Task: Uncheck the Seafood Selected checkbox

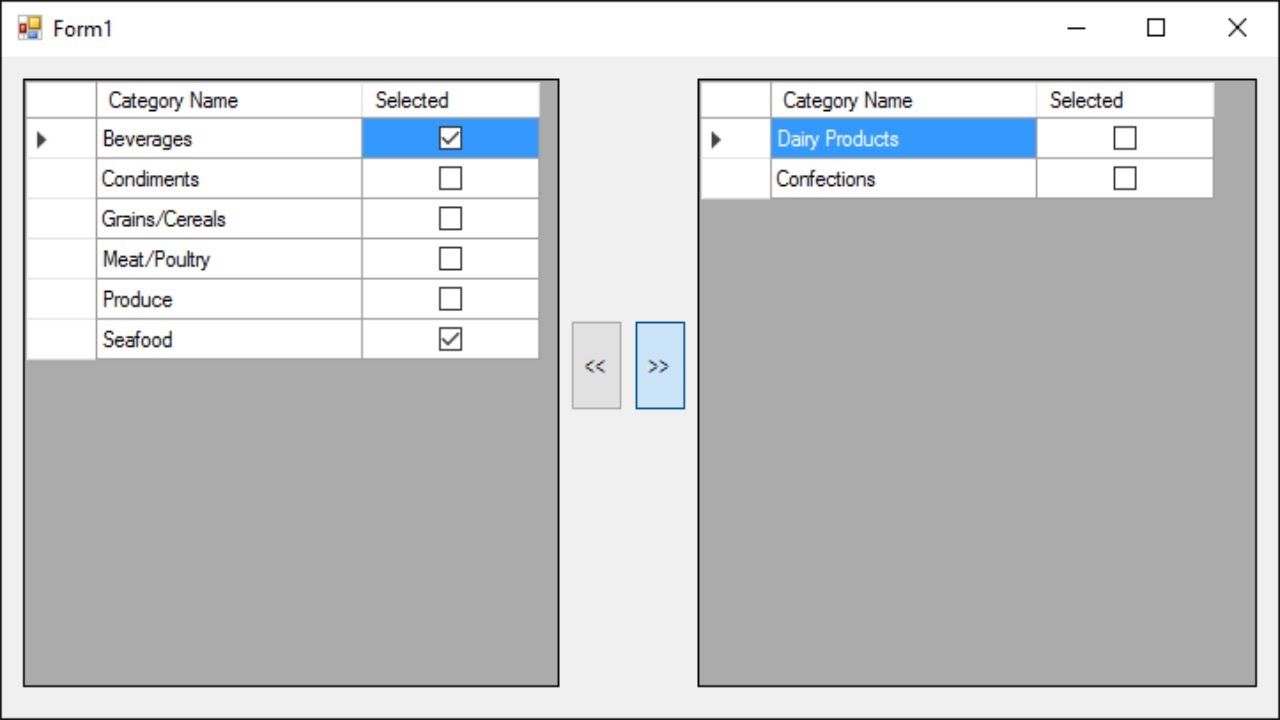Action: pos(450,339)
